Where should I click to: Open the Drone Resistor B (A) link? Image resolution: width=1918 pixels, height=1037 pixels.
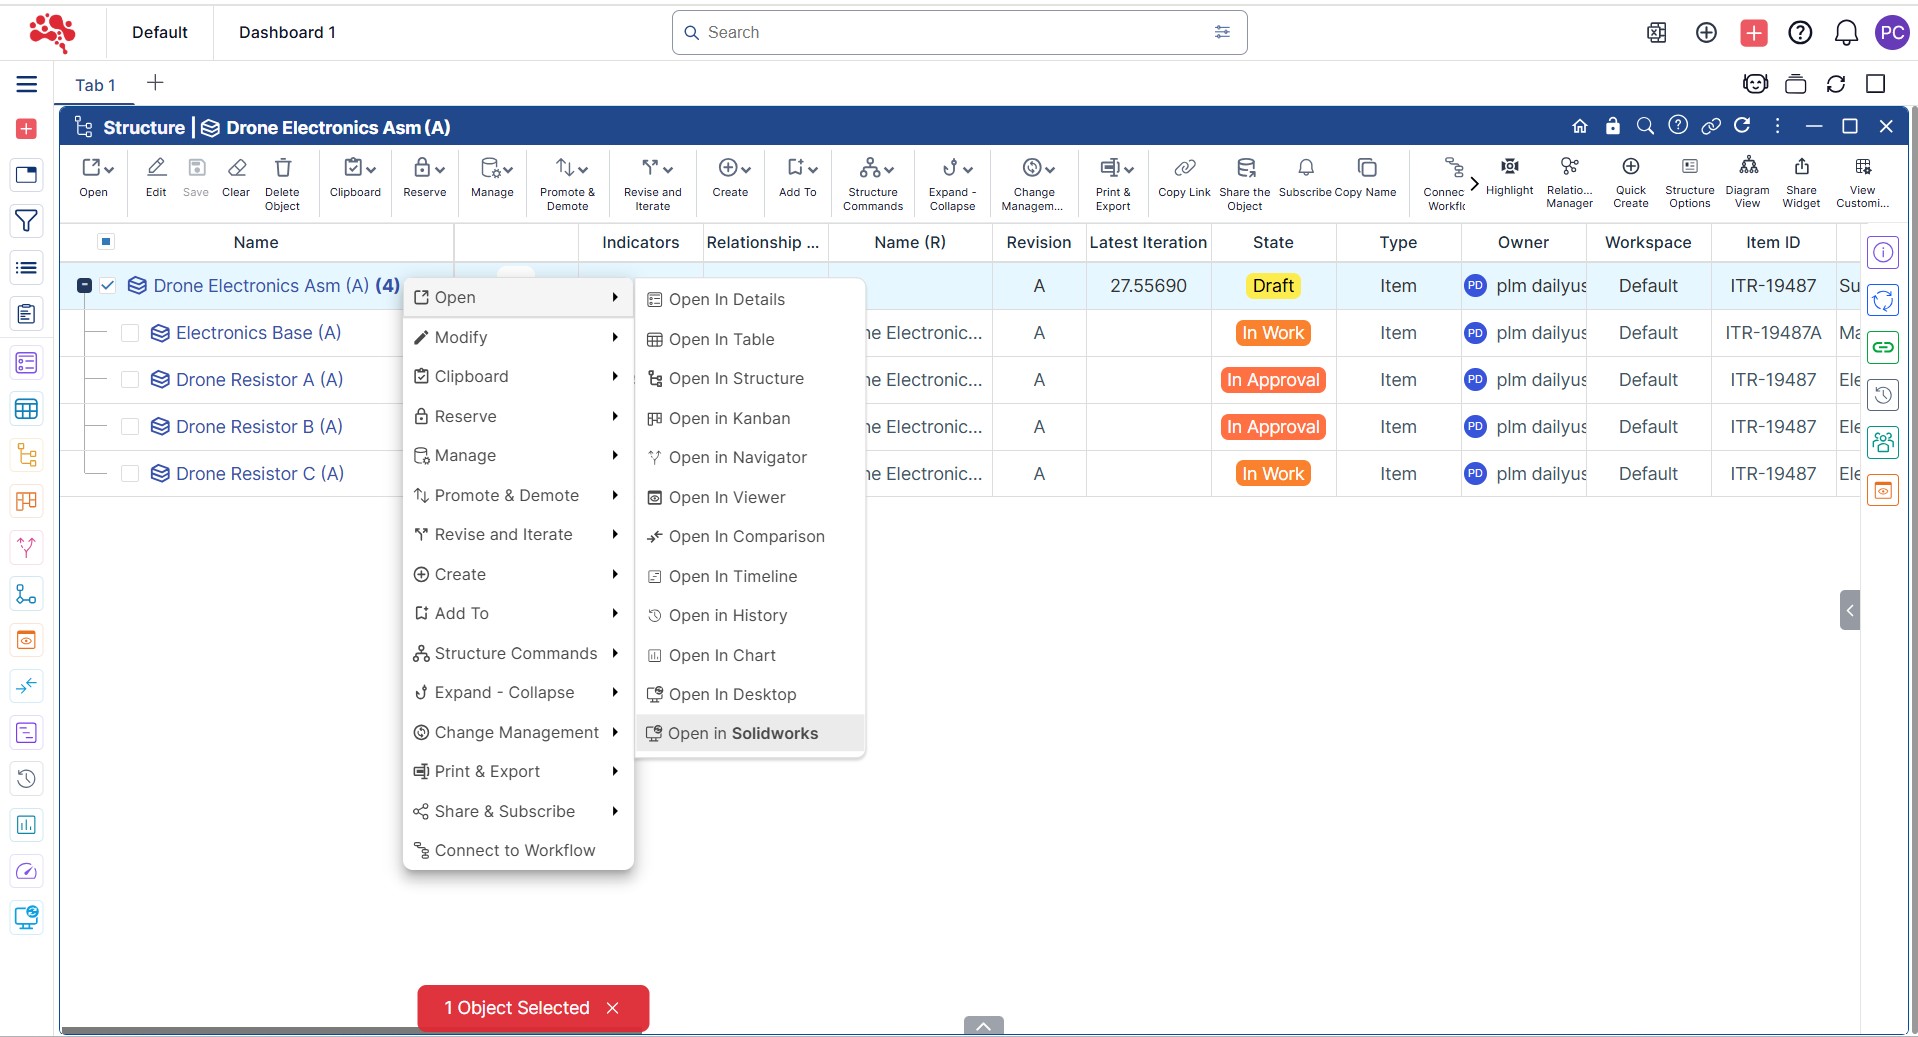pos(259,427)
